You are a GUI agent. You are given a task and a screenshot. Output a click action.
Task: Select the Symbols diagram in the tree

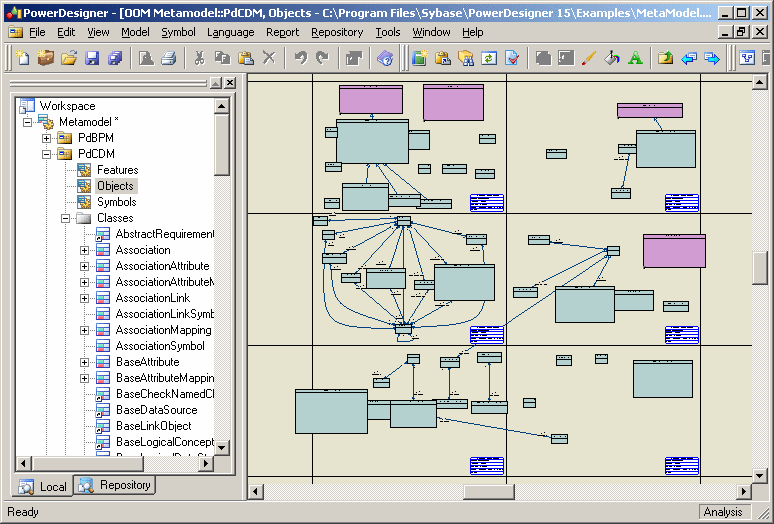pos(116,202)
